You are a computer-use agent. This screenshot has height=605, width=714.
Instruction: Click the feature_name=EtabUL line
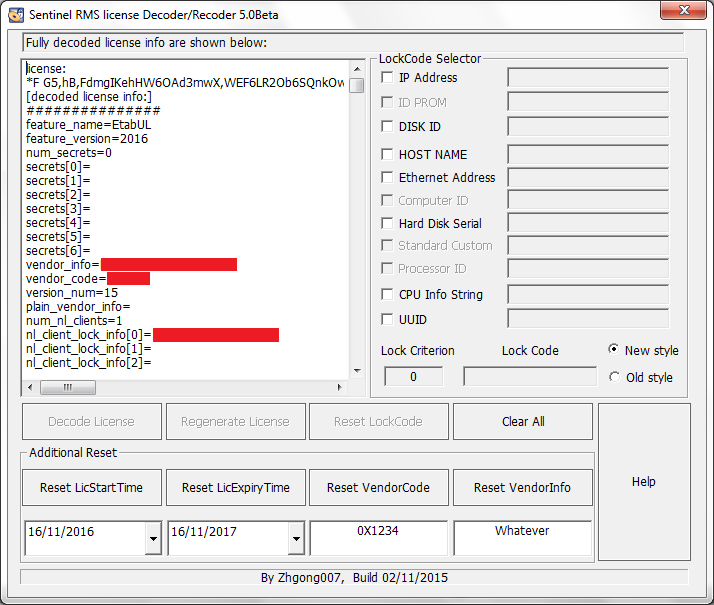click(88, 125)
